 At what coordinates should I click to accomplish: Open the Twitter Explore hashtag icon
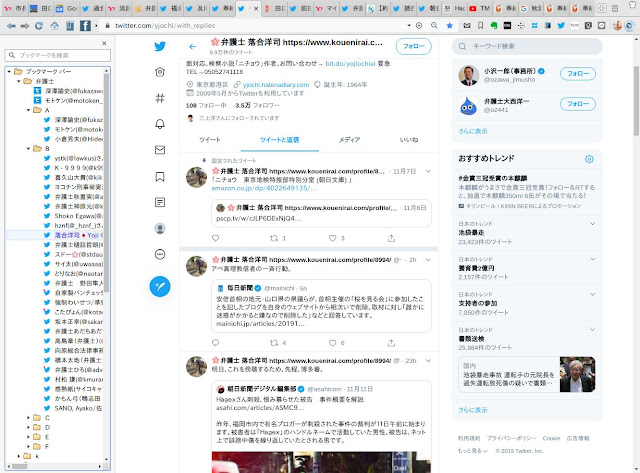point(160,98)
